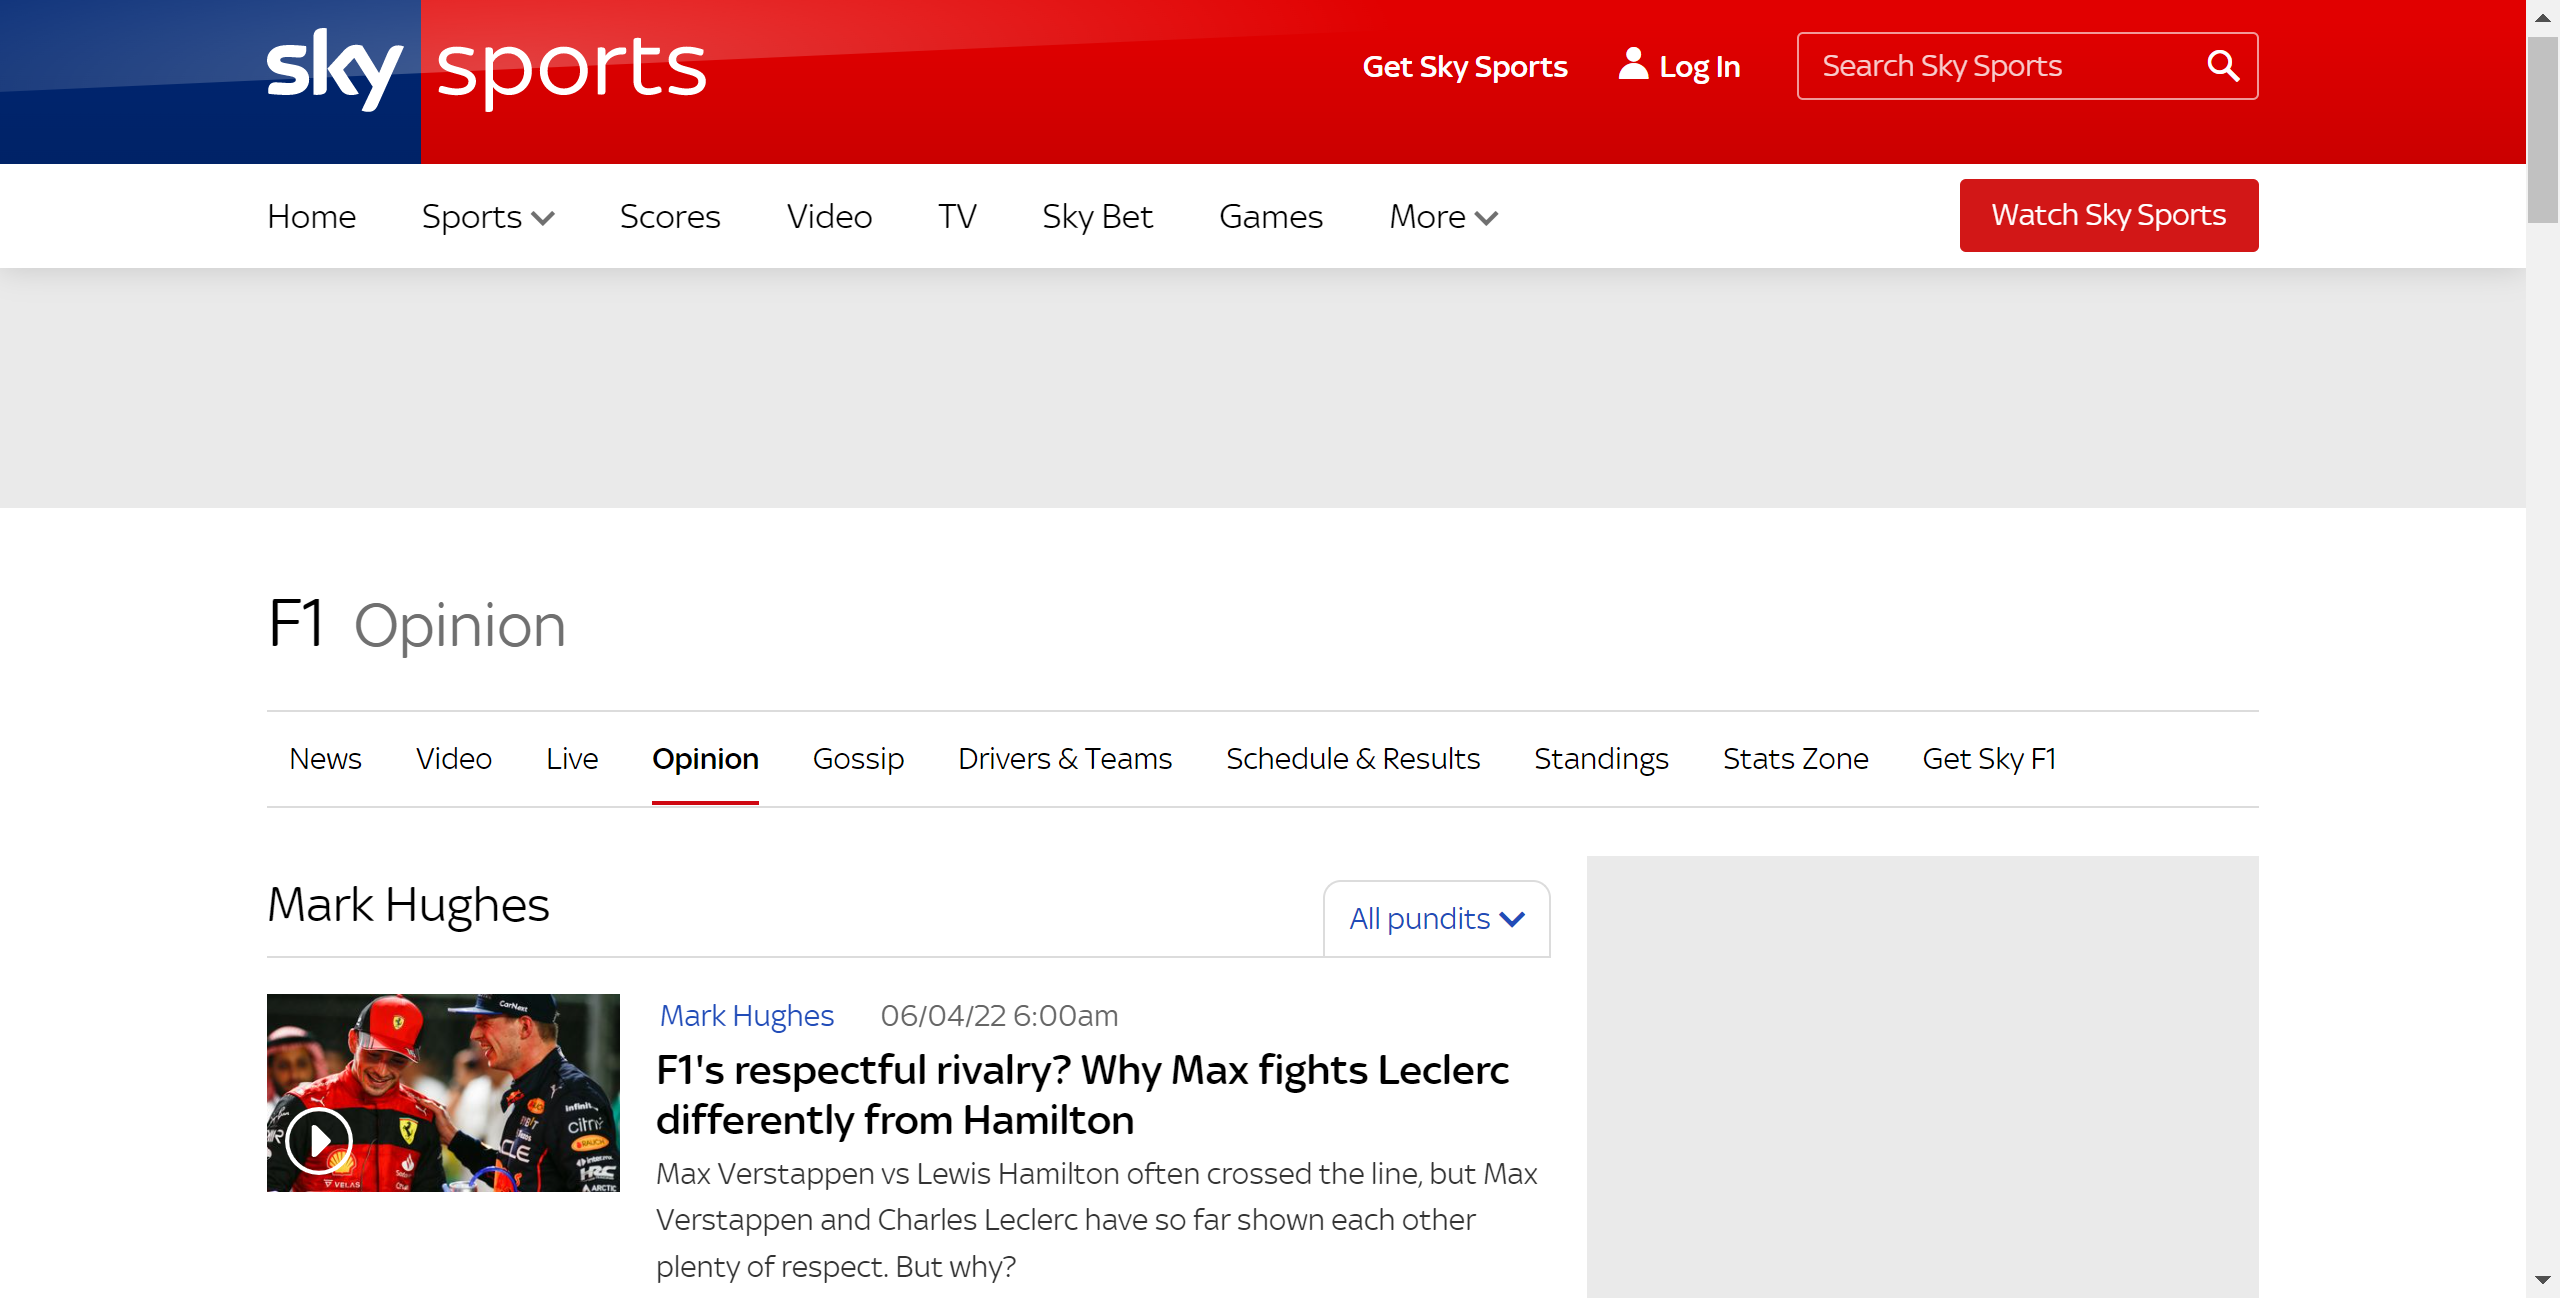Screen dimensions: 2560x1298
Task: Click the vertical page scrollbar thumb
Action: (2542, 130)
